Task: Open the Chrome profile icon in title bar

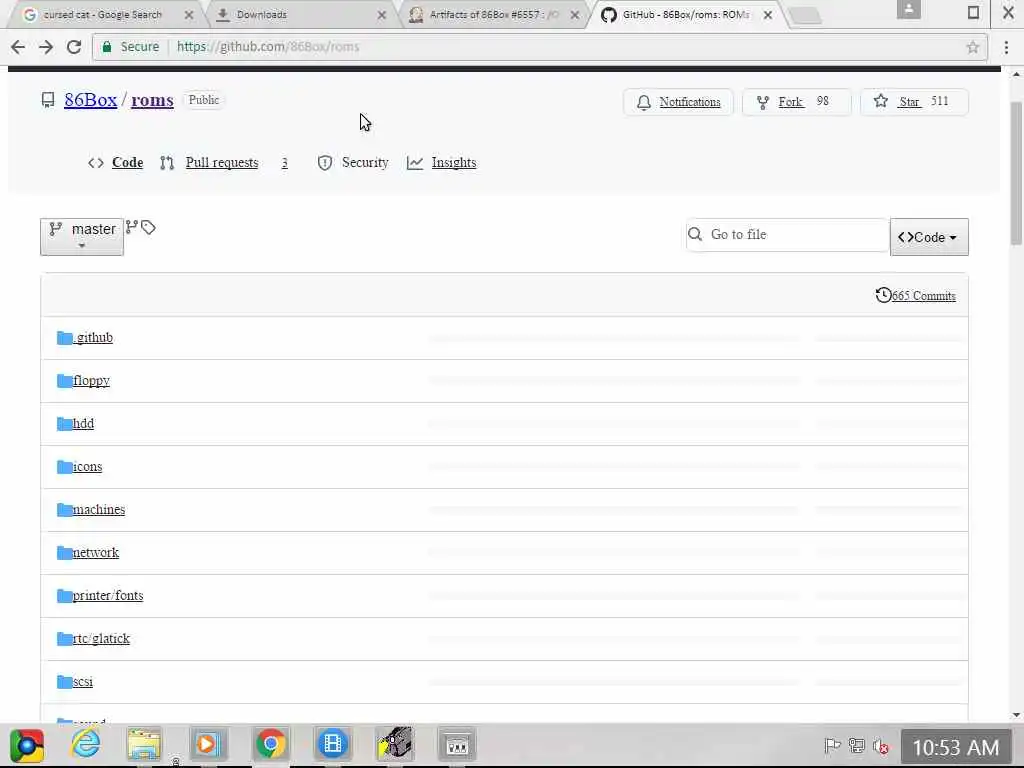Action: 908,9
